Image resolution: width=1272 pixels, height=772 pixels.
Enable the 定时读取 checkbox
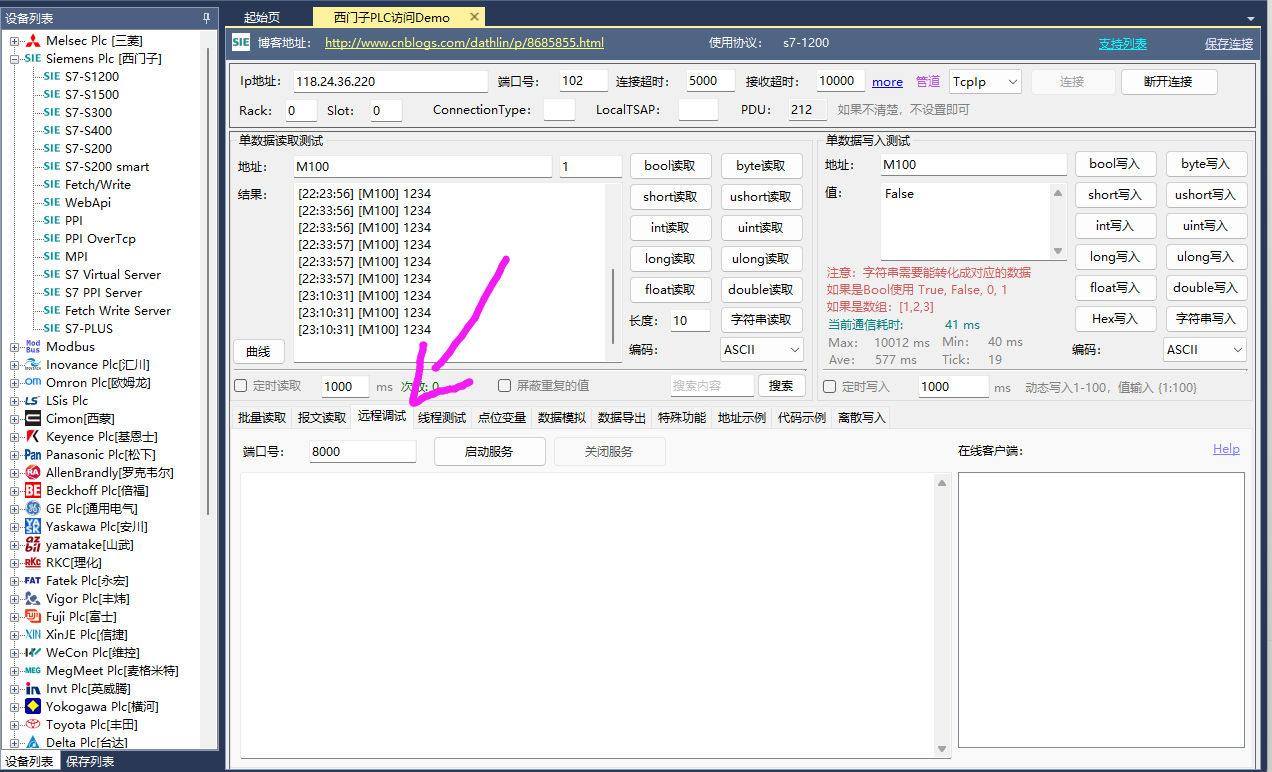240,386
